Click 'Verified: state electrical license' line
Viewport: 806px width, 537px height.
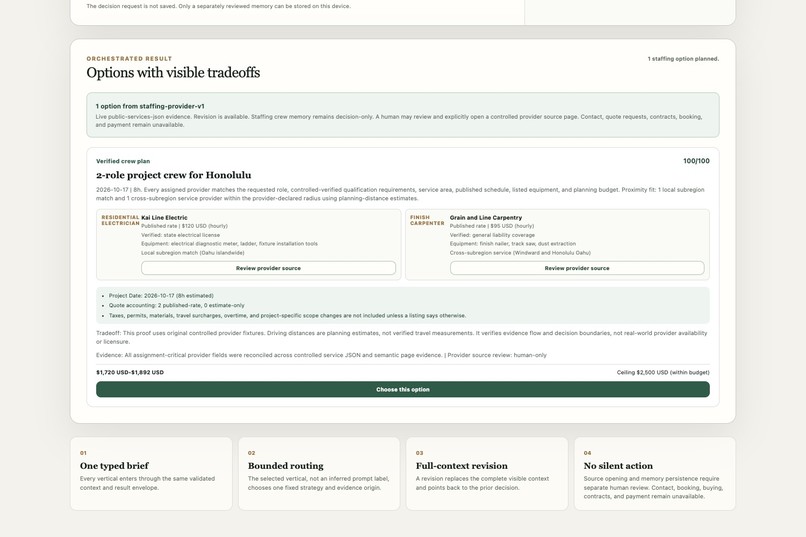pyautogui.click(x=180, y=235)
